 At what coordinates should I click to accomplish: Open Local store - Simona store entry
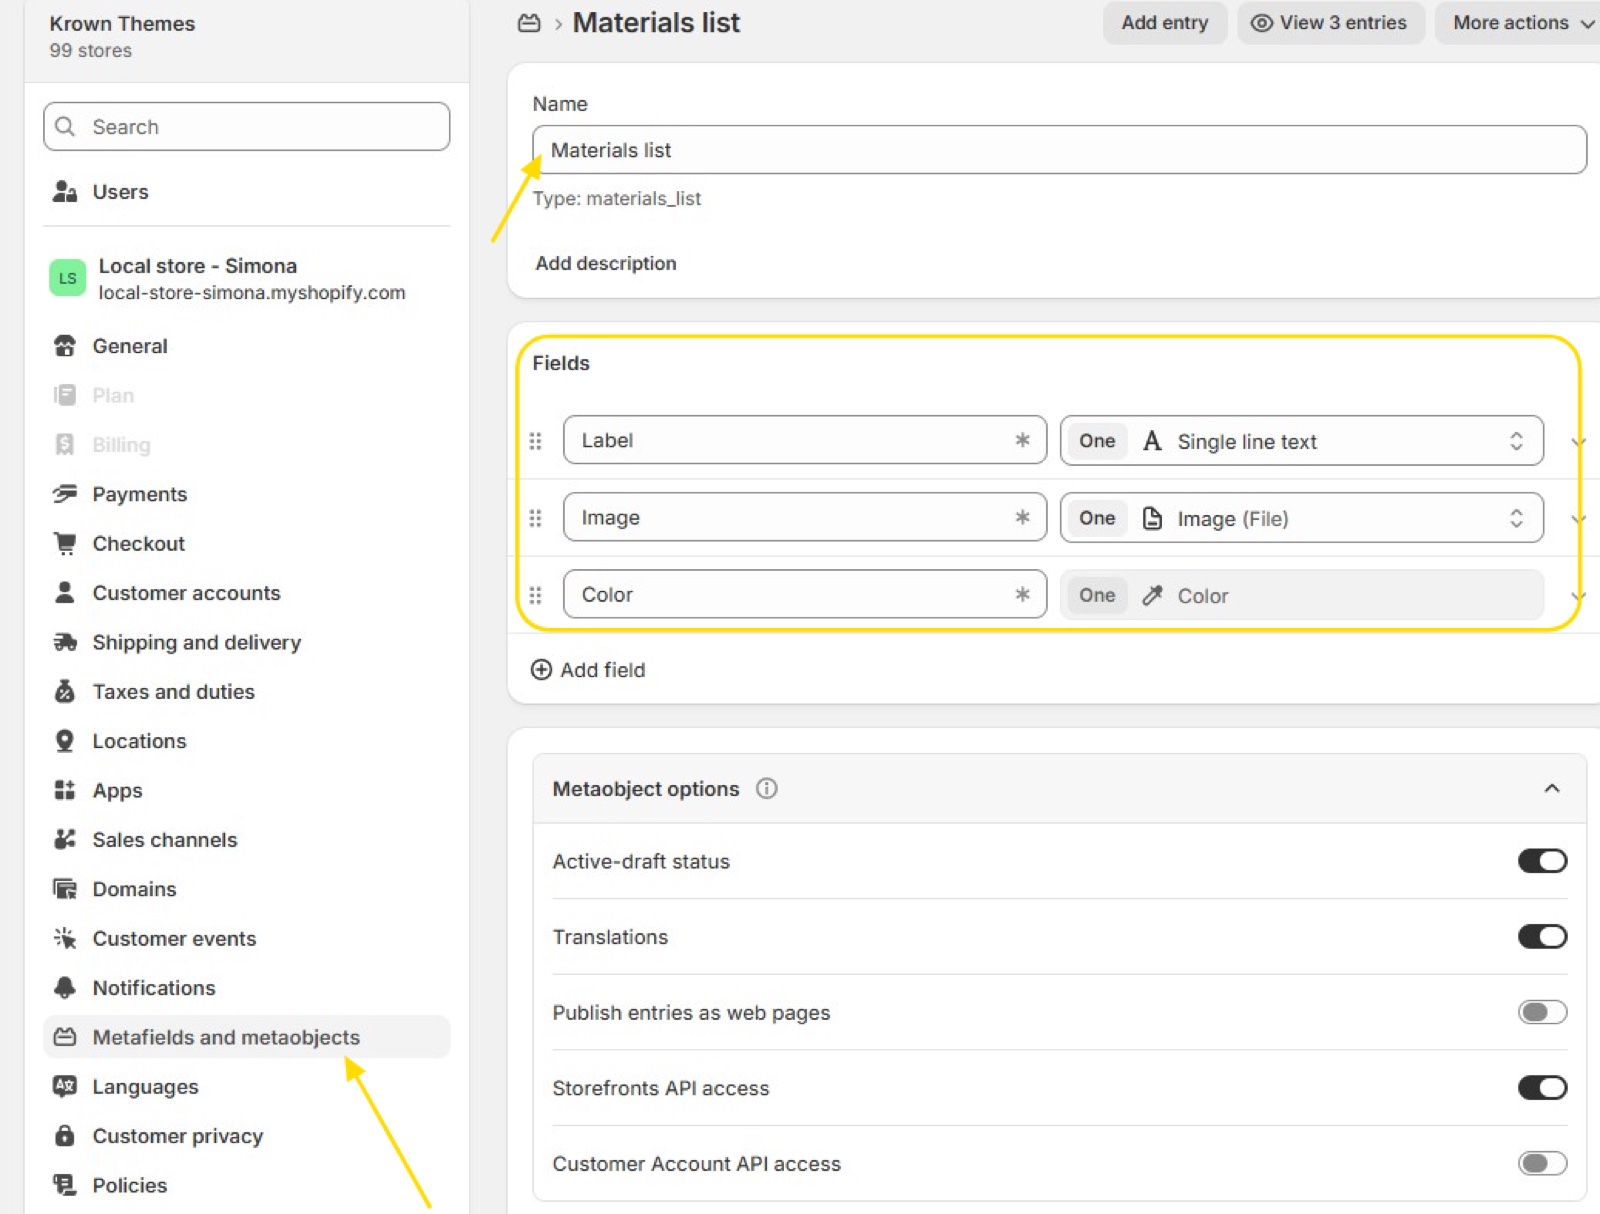[247, 279]
